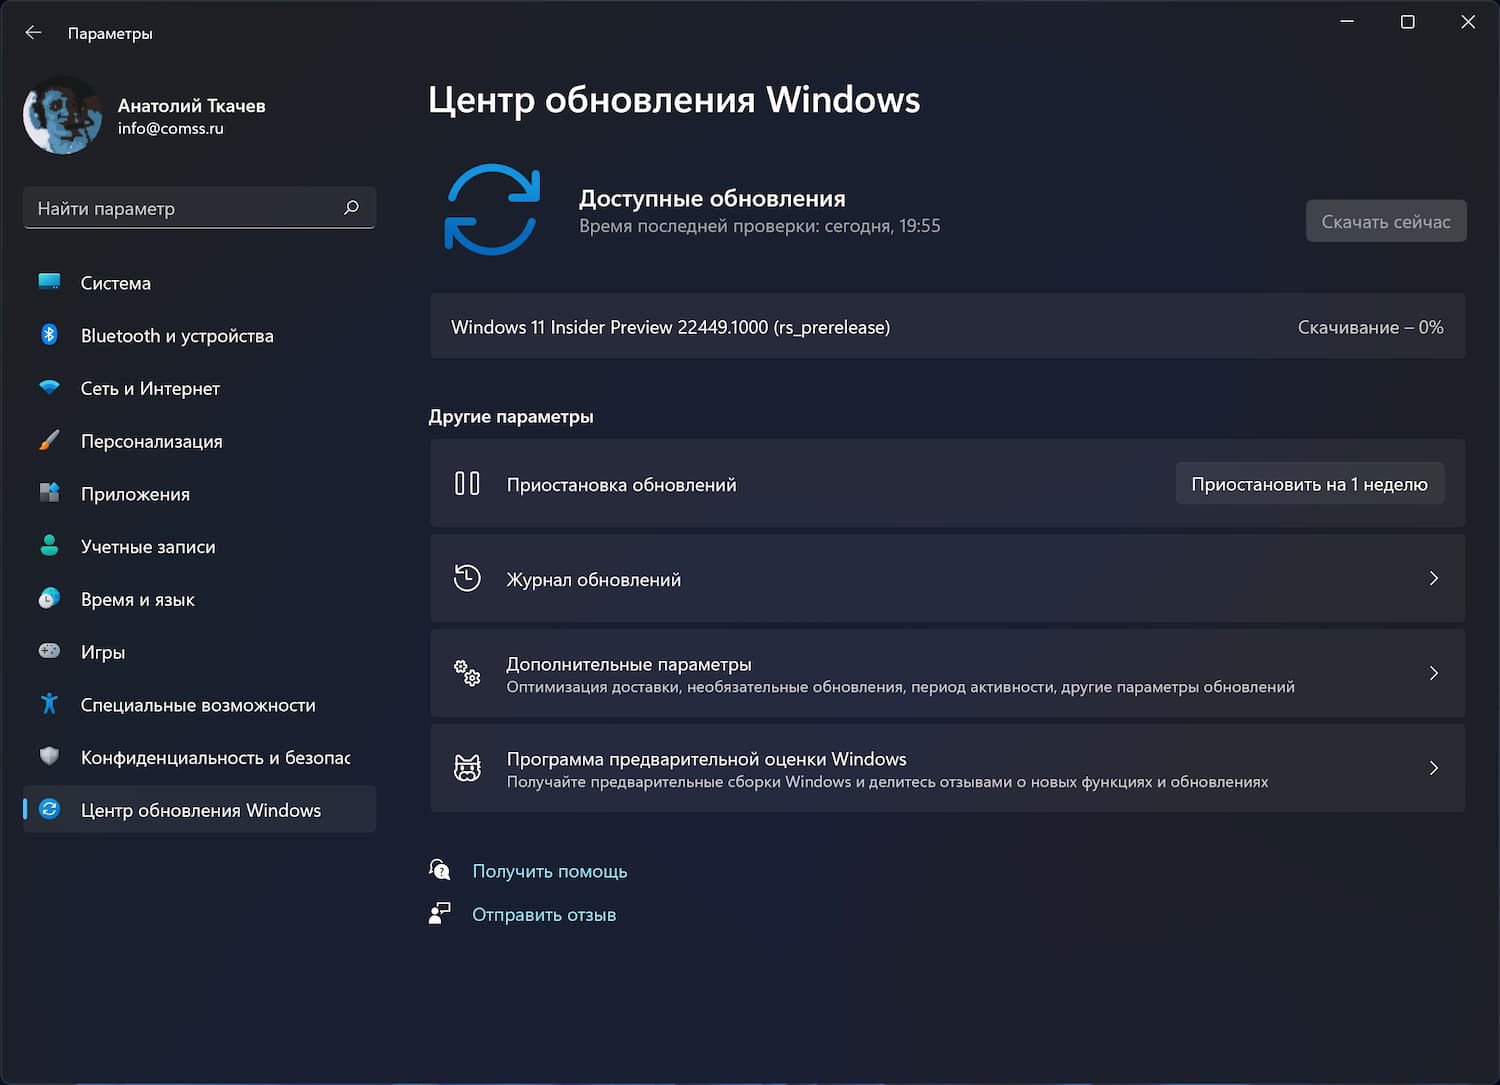This screenshot has width=1500, height=1085.
Task: Click the Bluetooth и устройства icon
Action: point(49,335)
